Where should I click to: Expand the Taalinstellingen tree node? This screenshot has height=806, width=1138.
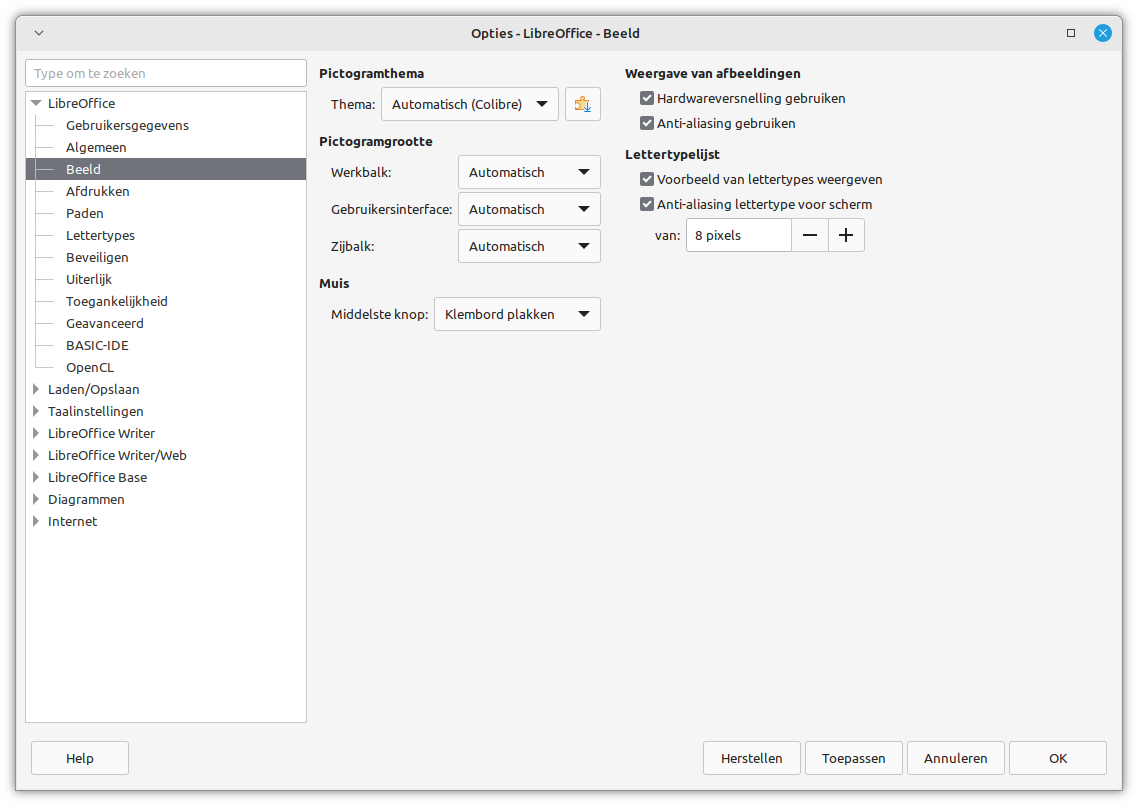tap(36, 411)
